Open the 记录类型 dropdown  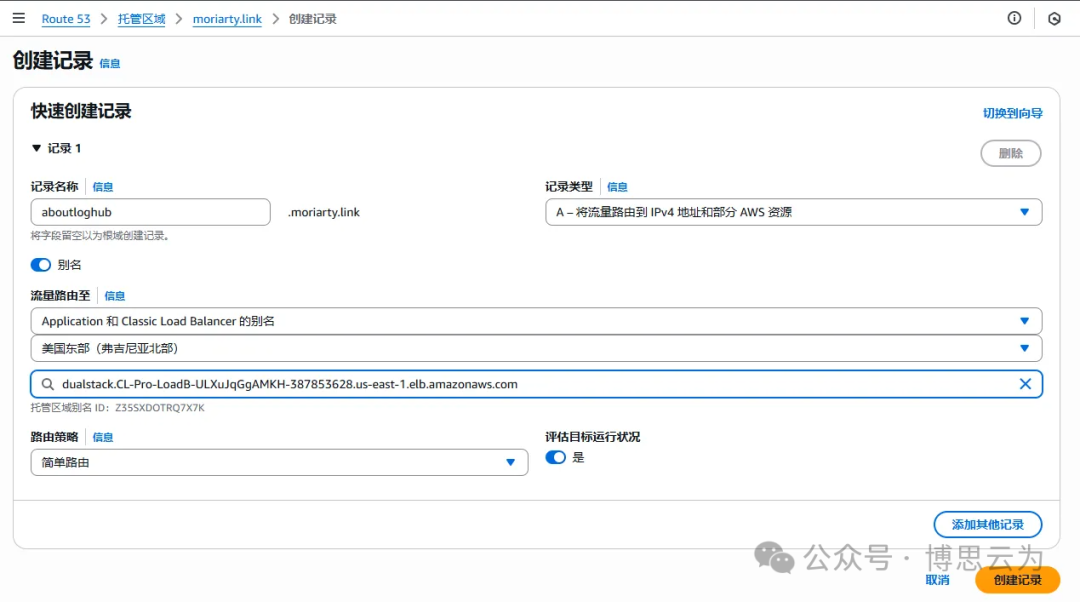pos(793,212)
